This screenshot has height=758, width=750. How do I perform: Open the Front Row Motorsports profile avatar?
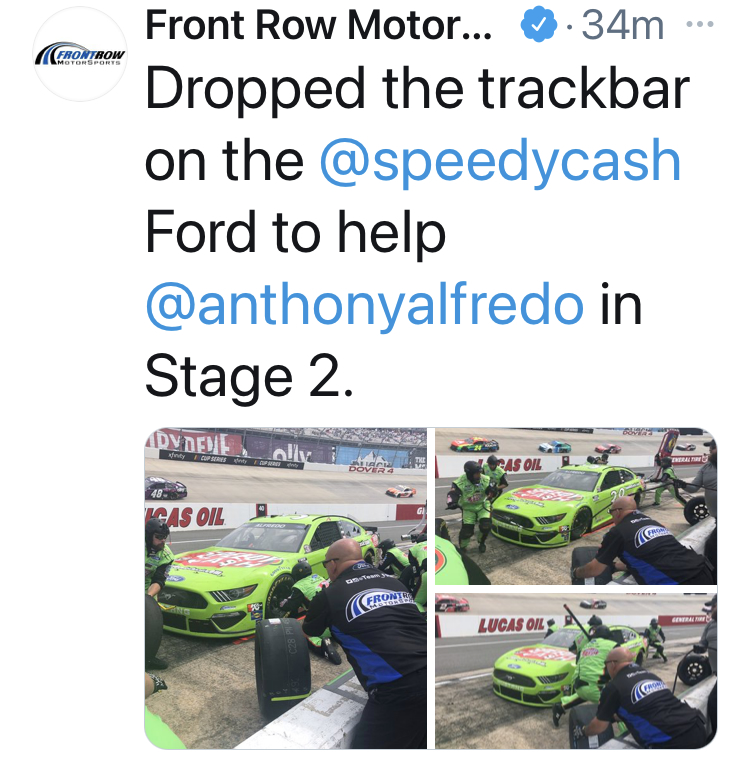pyautogui.click(x=80, y=54)
